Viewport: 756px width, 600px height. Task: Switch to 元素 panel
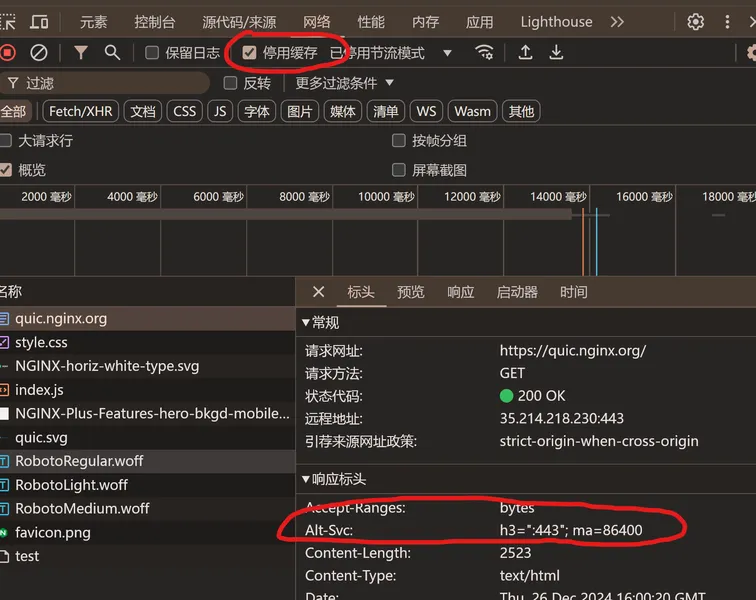coord(94,22)
